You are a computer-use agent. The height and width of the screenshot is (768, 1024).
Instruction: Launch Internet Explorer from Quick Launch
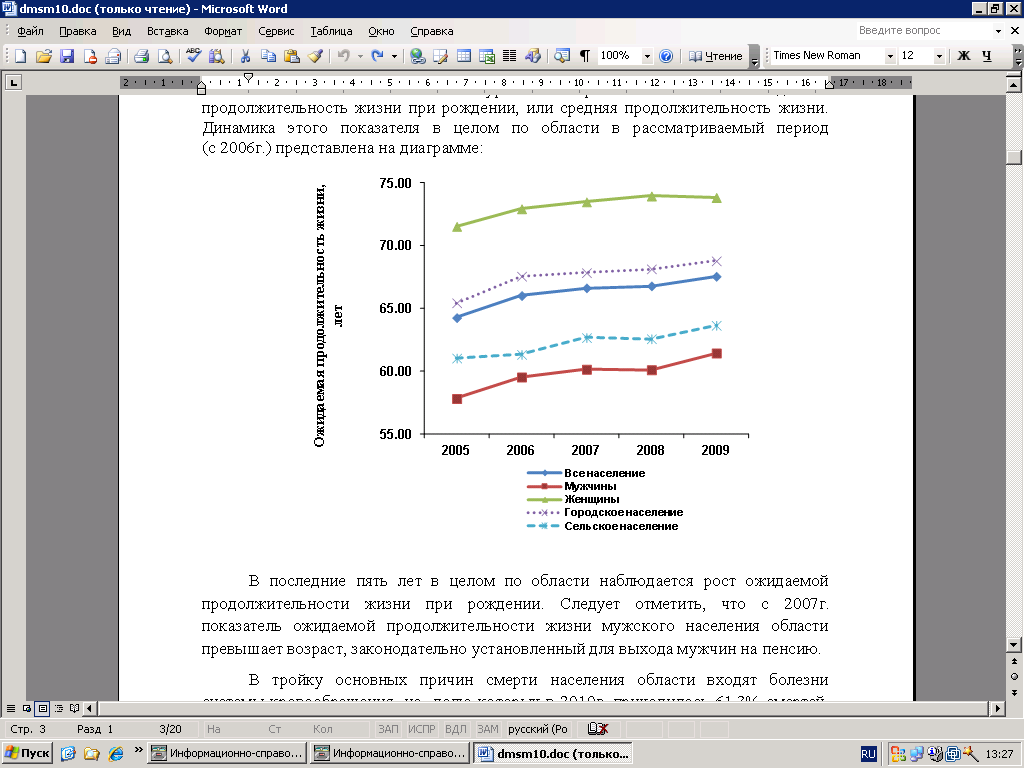point(116,754)
